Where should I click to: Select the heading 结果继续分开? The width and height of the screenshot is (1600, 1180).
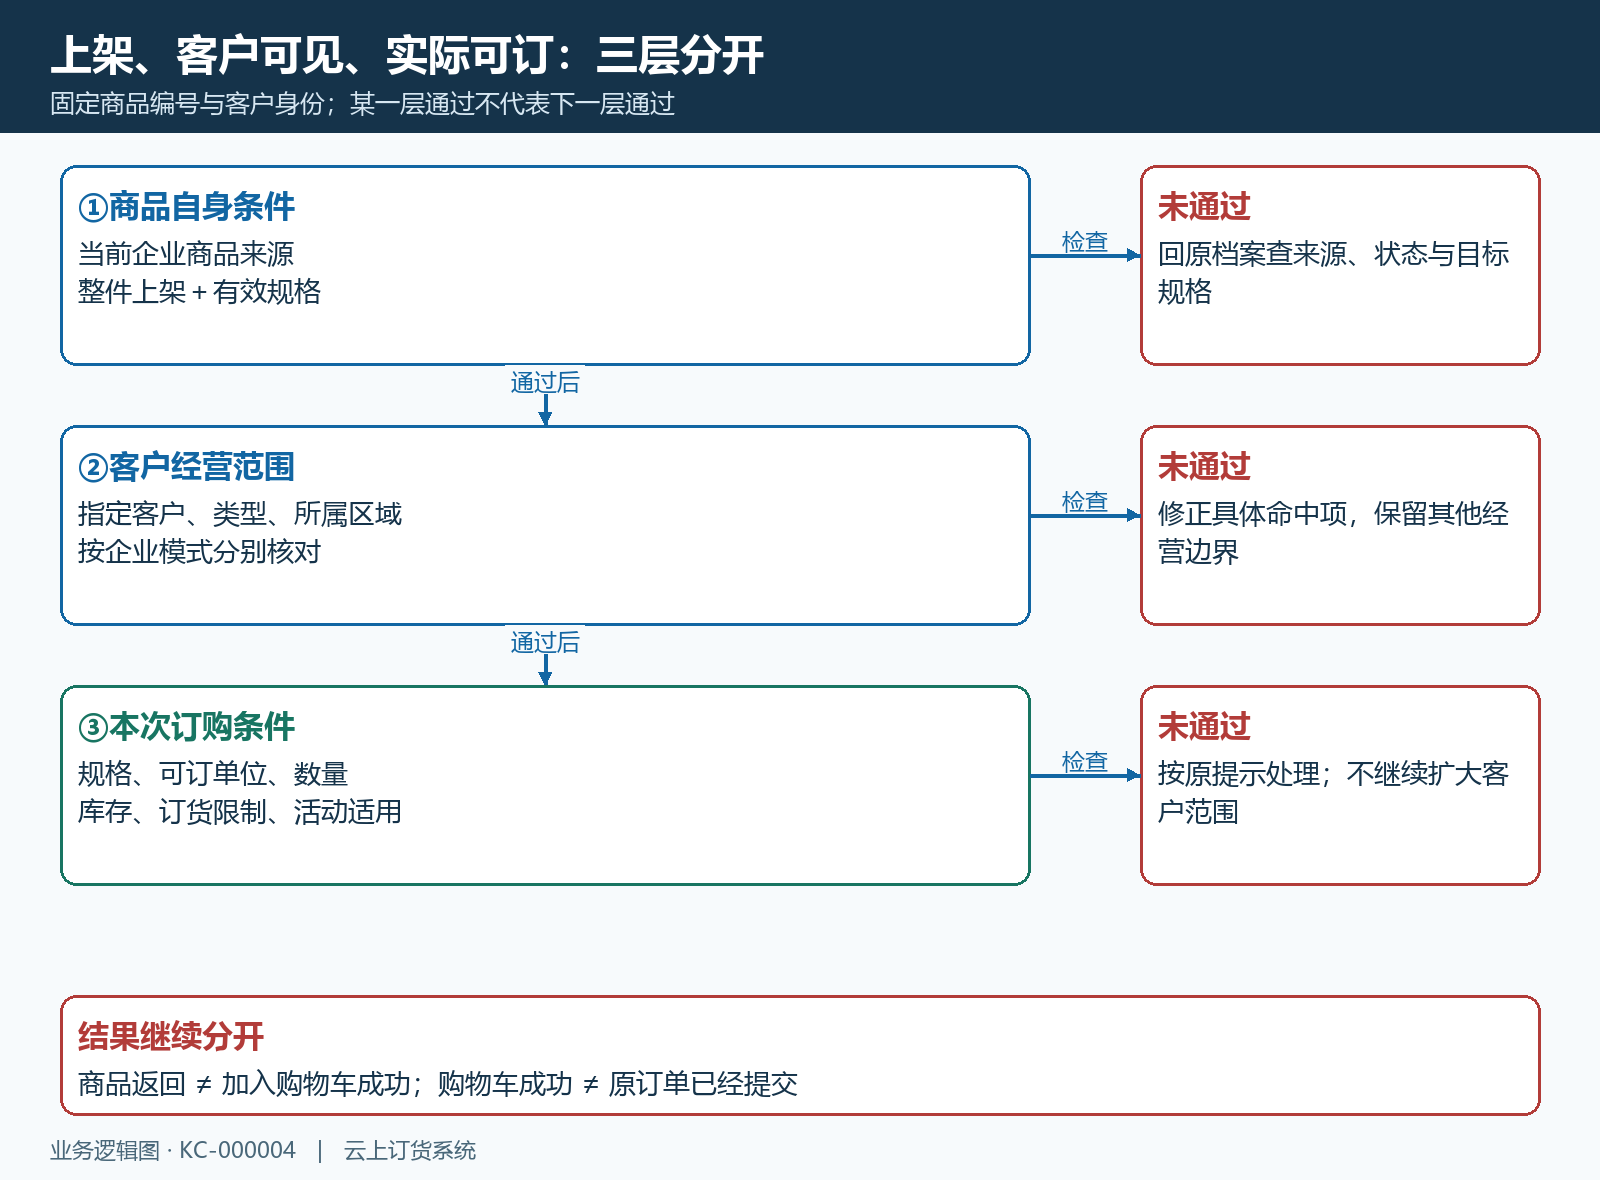pos(171,1037)
